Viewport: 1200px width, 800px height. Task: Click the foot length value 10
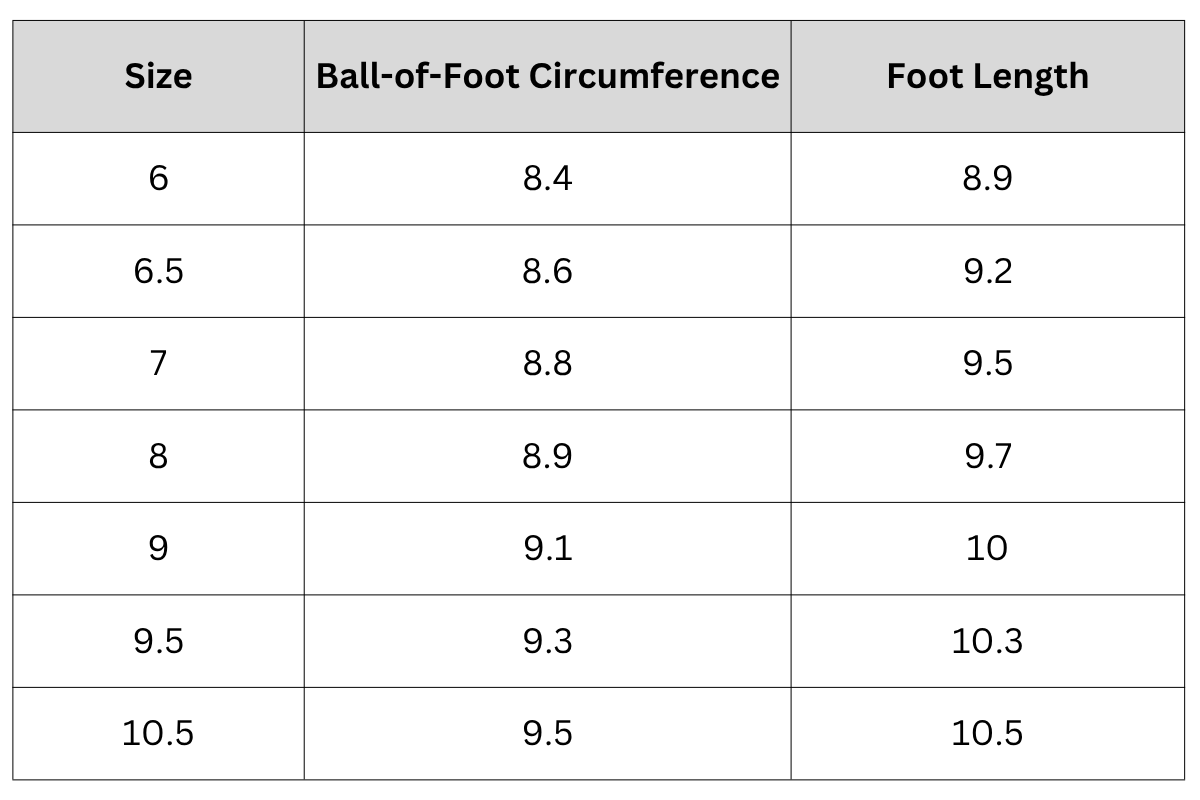click(987, 548)
